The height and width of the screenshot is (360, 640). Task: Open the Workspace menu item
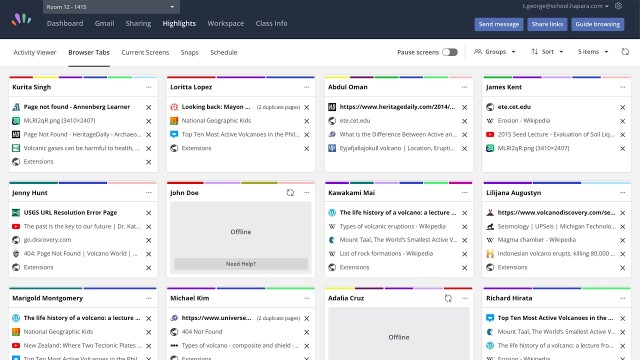tap(226, 23)
